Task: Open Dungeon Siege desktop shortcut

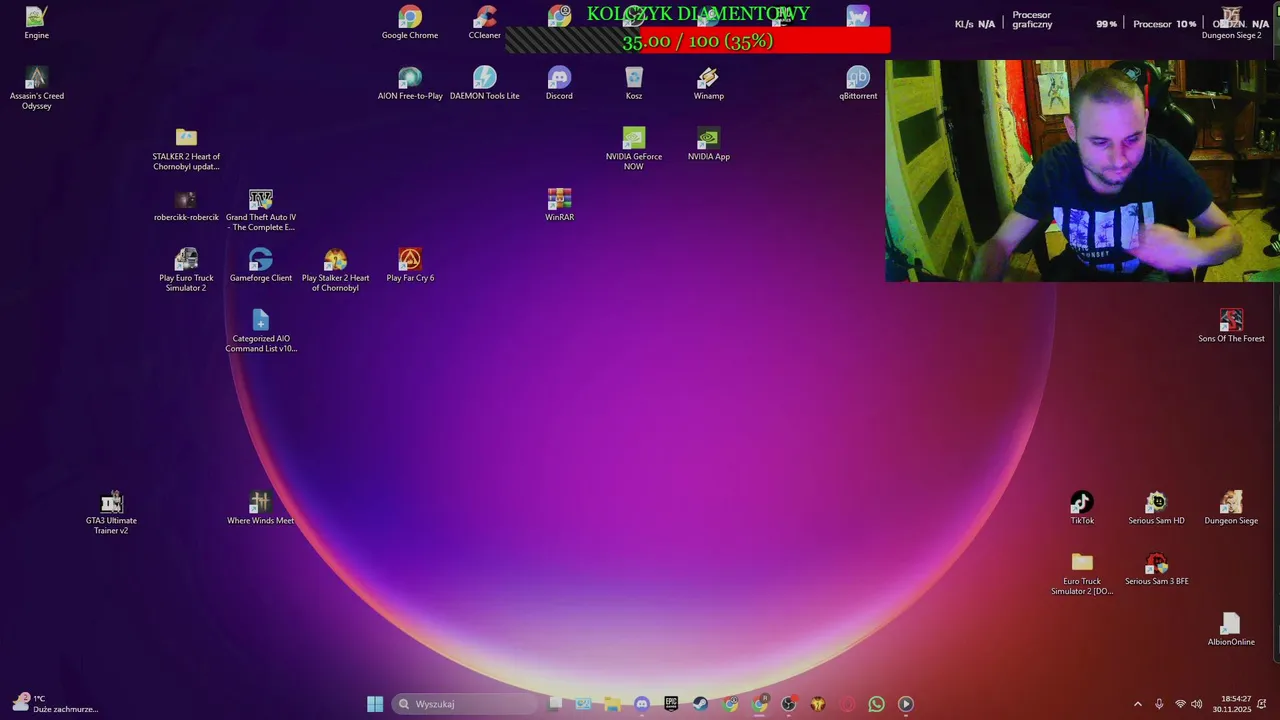Action: click(x=1231, y=509)
